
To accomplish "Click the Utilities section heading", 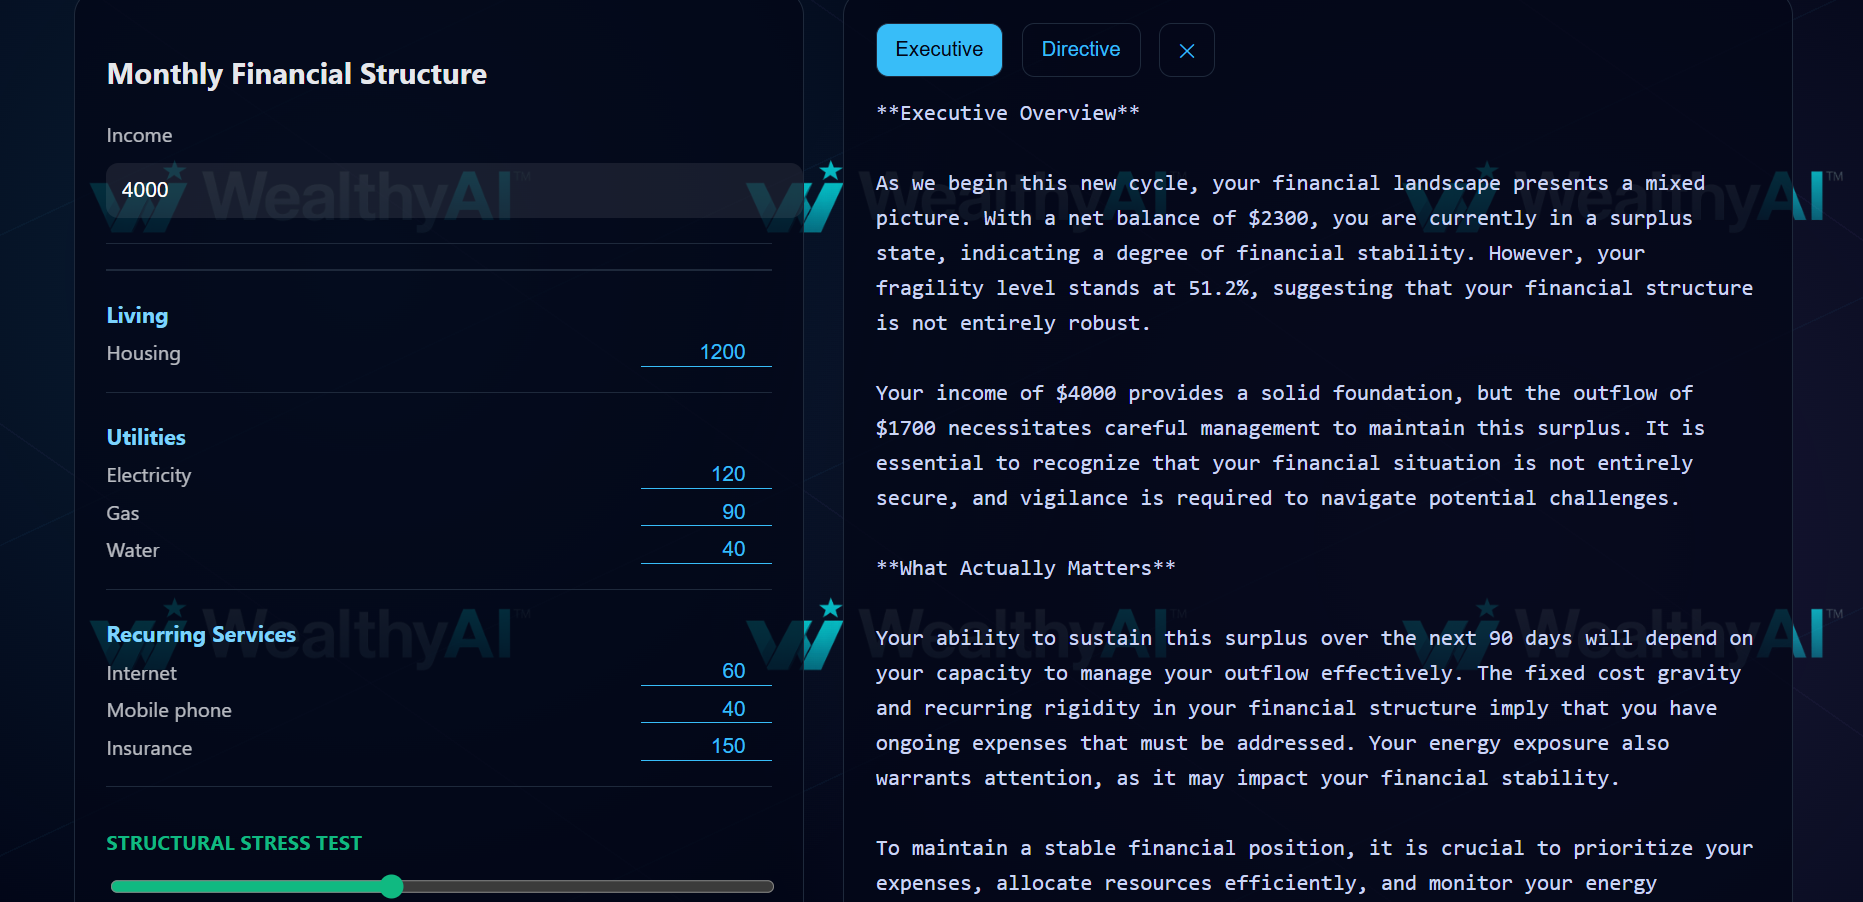I will pos(146,437).
